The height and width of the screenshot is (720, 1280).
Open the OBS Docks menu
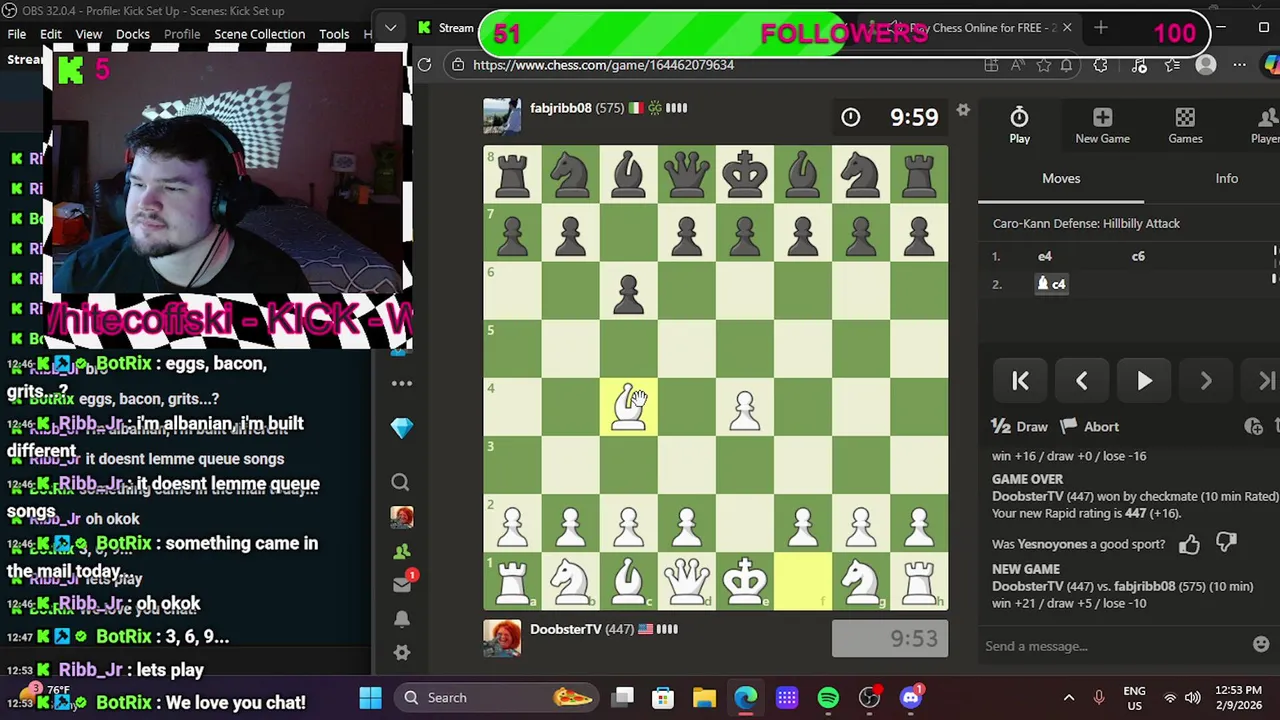pyautogui.click(x=132, y=34)
